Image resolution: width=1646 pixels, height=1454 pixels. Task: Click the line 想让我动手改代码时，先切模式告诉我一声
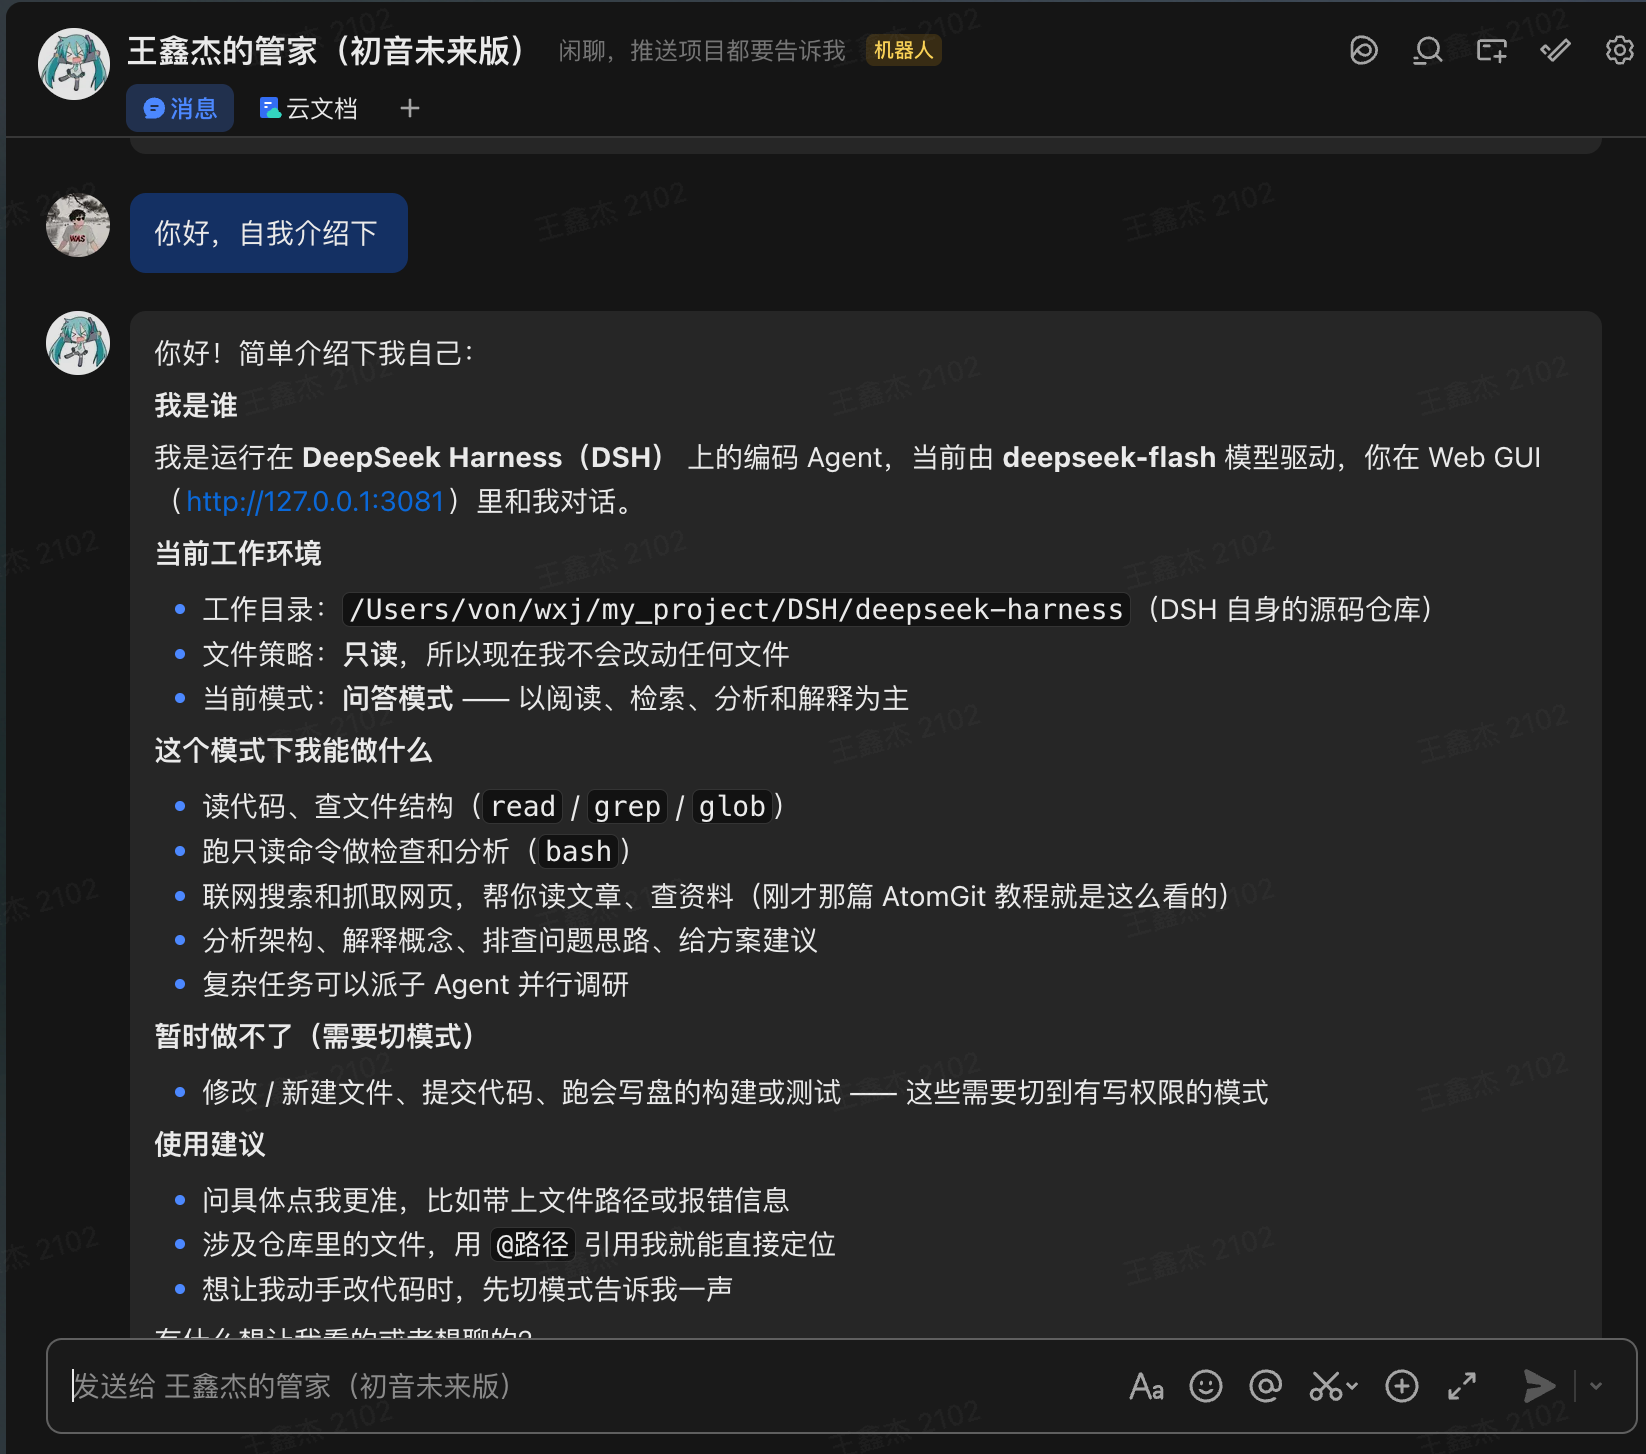tap(467, 1288)
